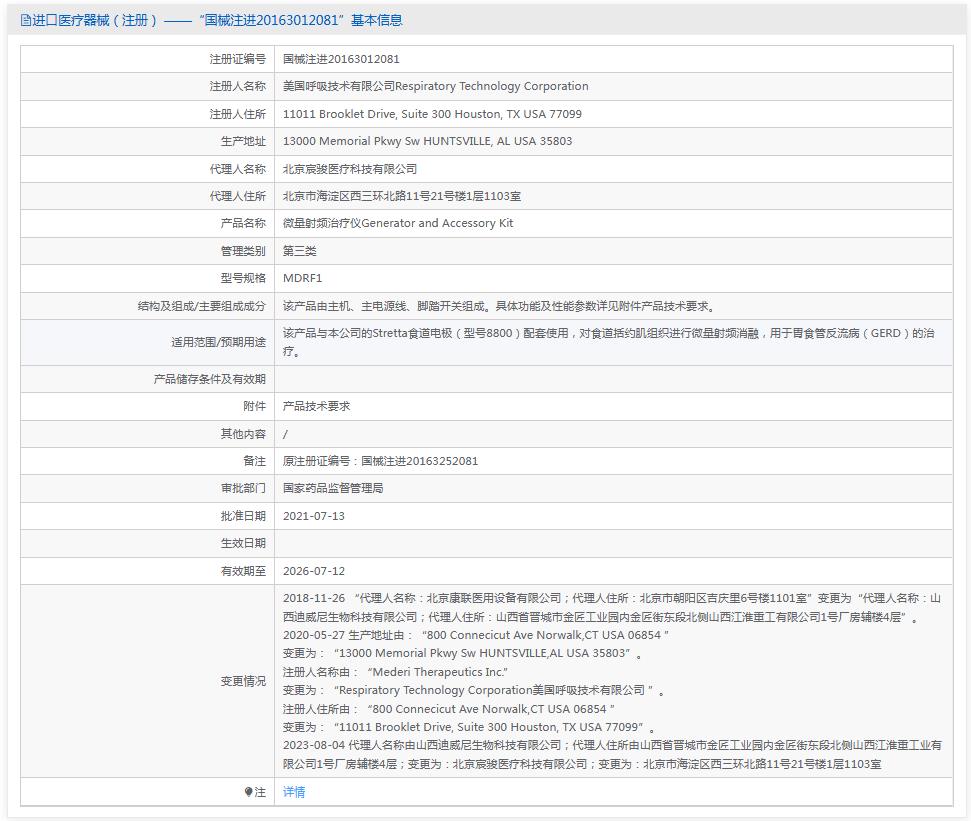Click the 变更情况 label
The height and width of the screenshot is (821, 971).
[243, 681]
